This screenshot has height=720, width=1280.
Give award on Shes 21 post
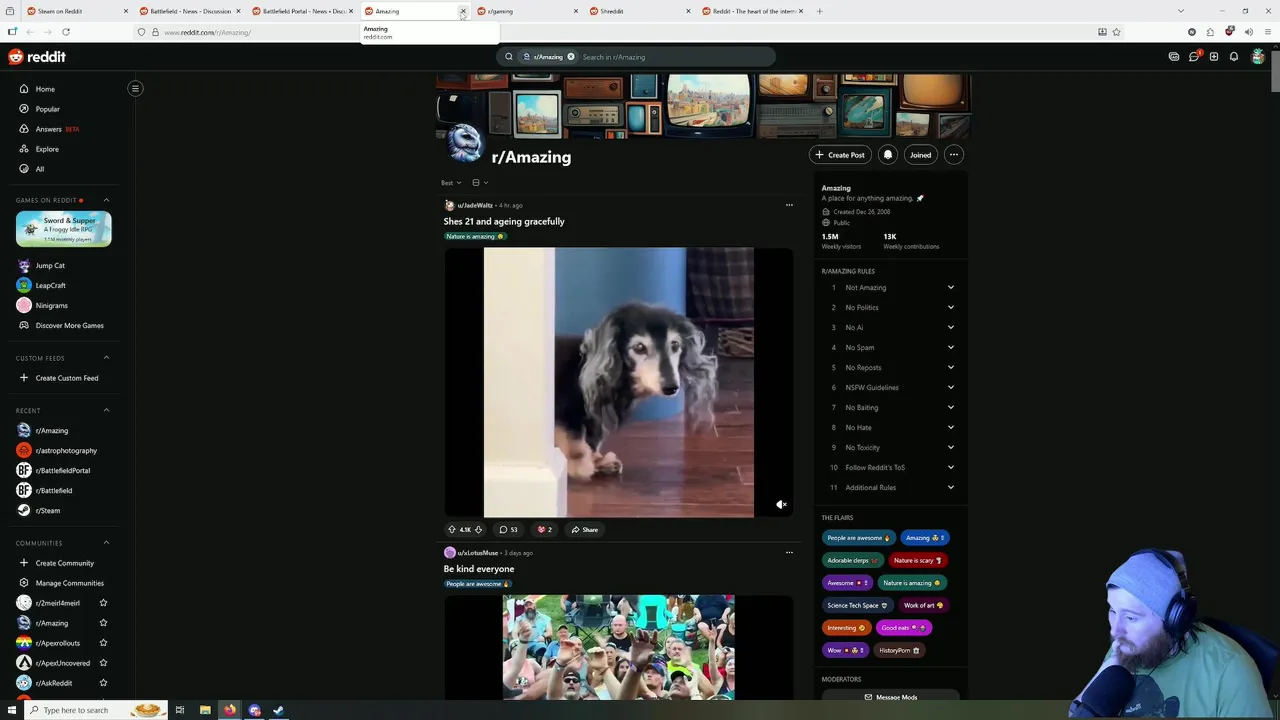(545, 530)
